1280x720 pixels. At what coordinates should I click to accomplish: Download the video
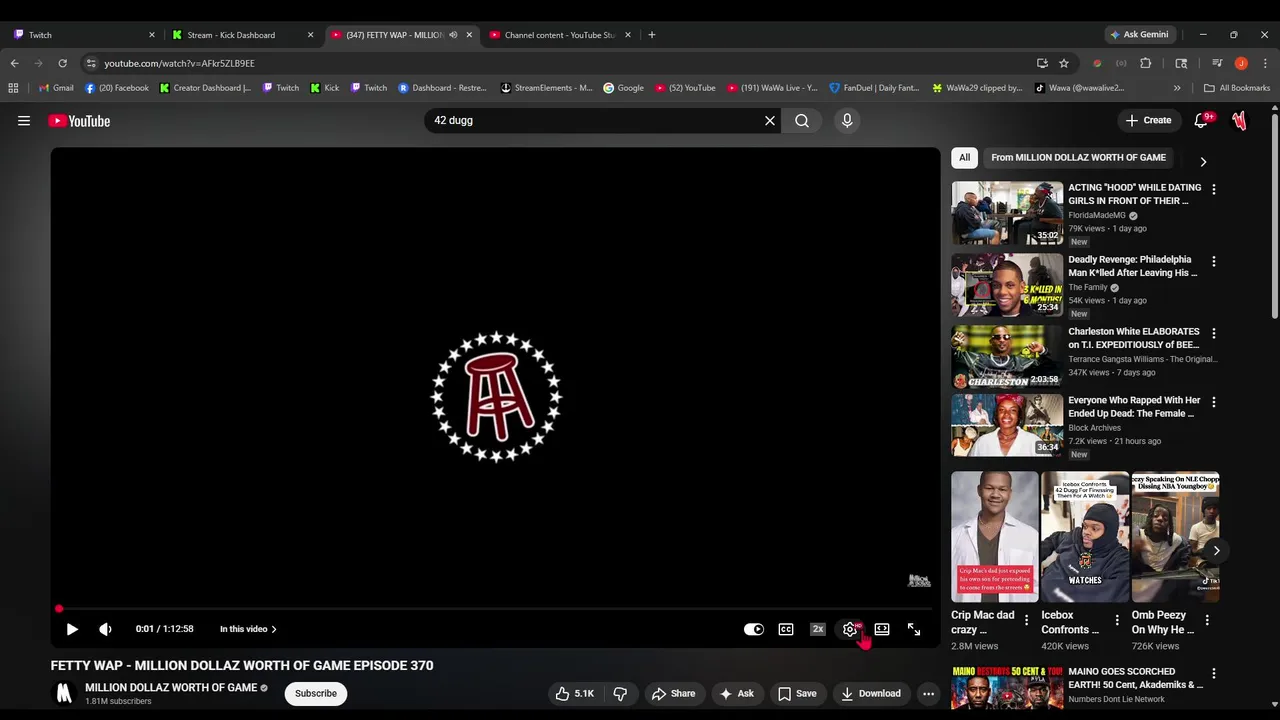(871, 693)
